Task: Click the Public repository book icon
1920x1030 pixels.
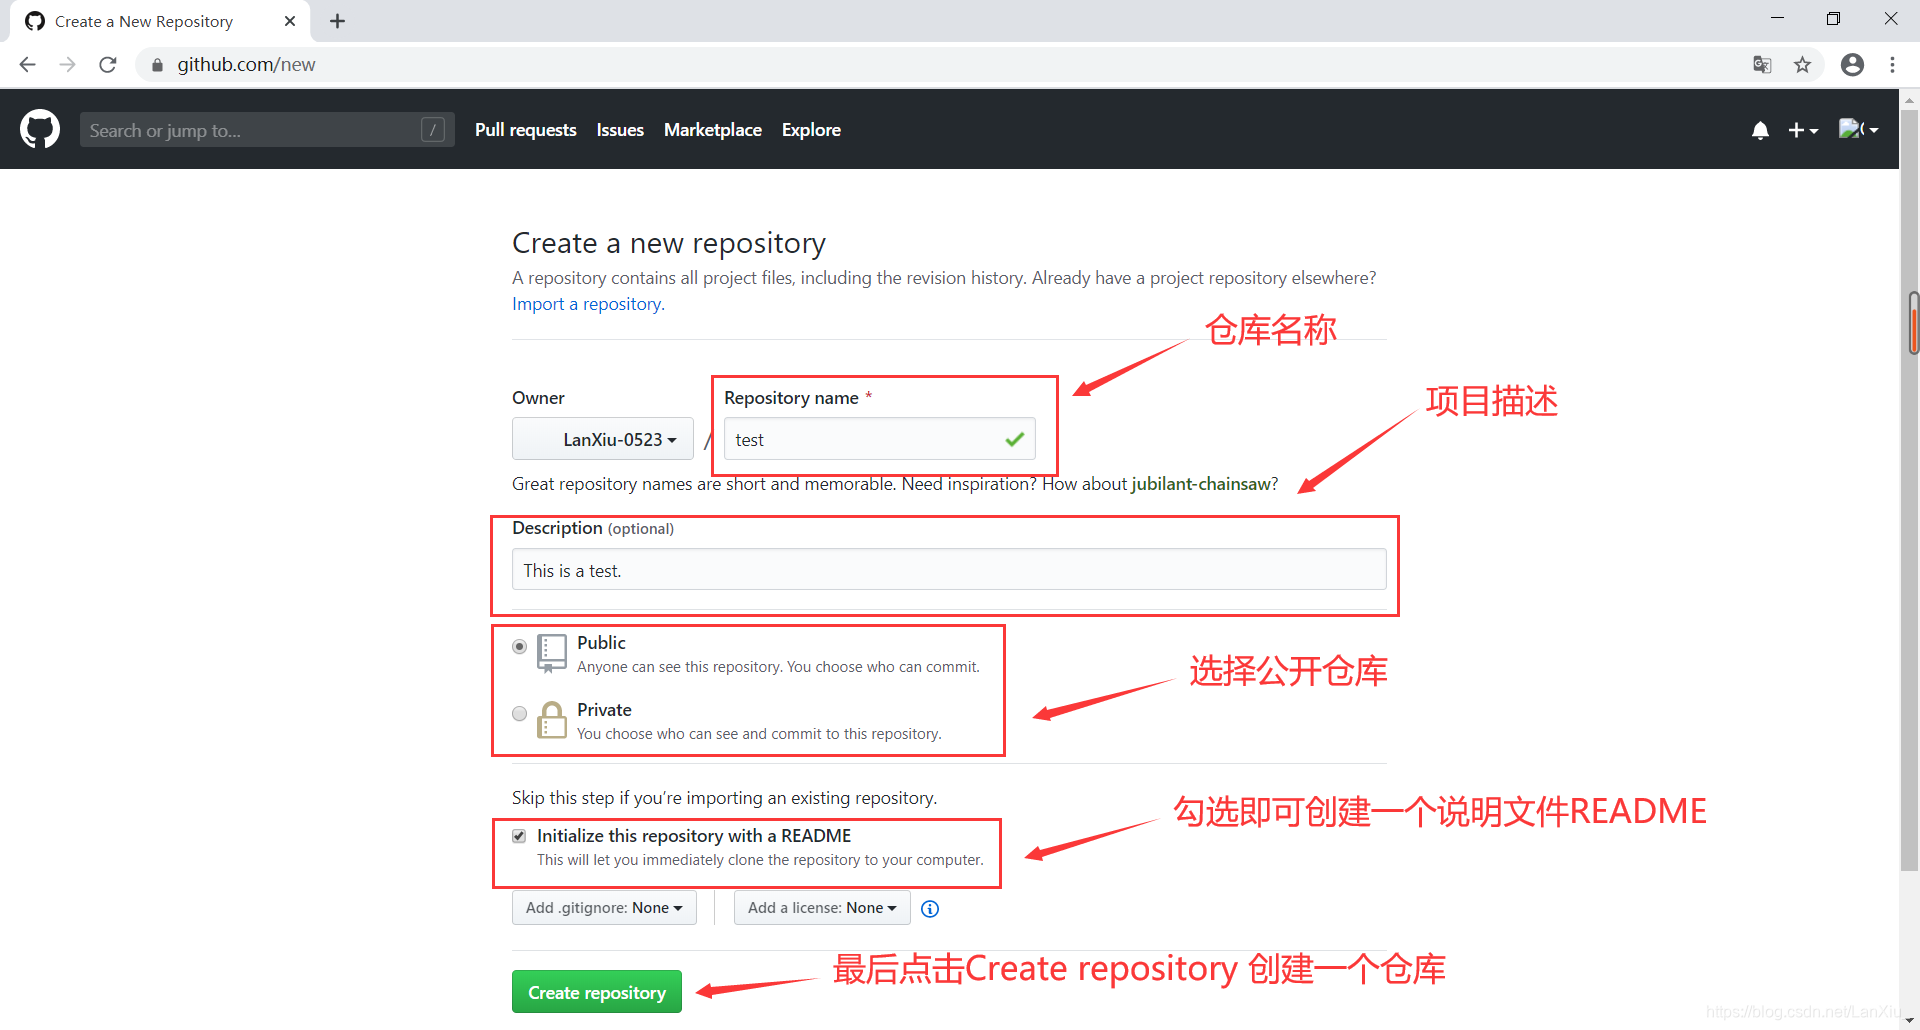Action: tap(551, 653)
